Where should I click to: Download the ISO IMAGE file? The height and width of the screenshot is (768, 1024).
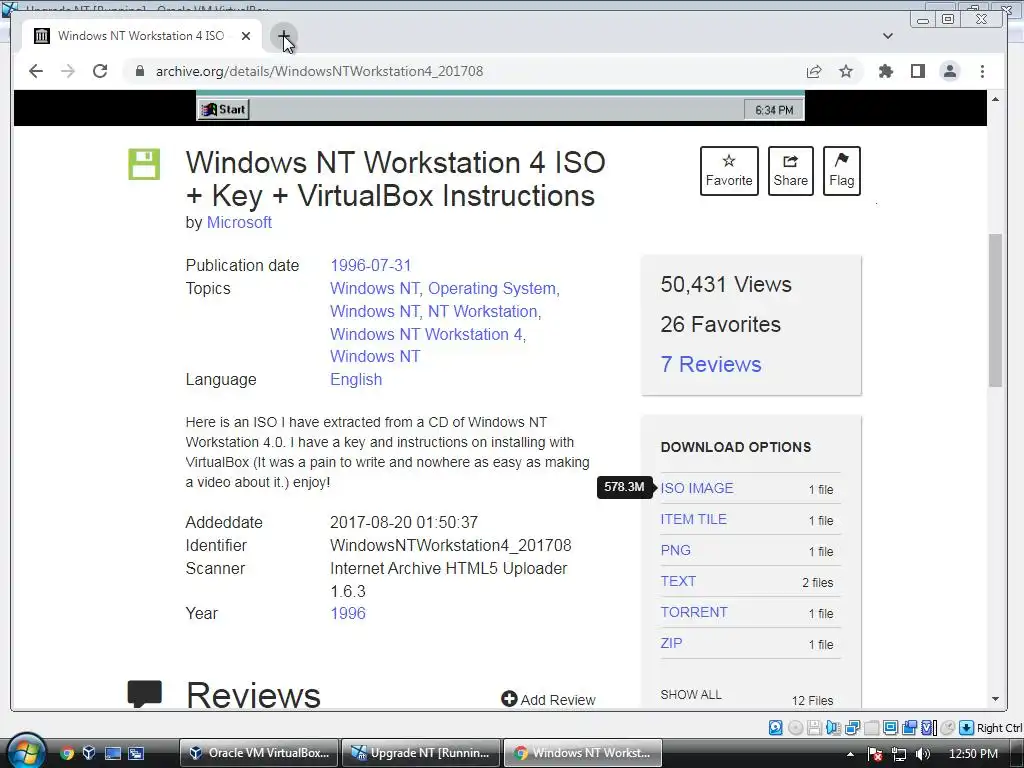(x=697, y=488)
